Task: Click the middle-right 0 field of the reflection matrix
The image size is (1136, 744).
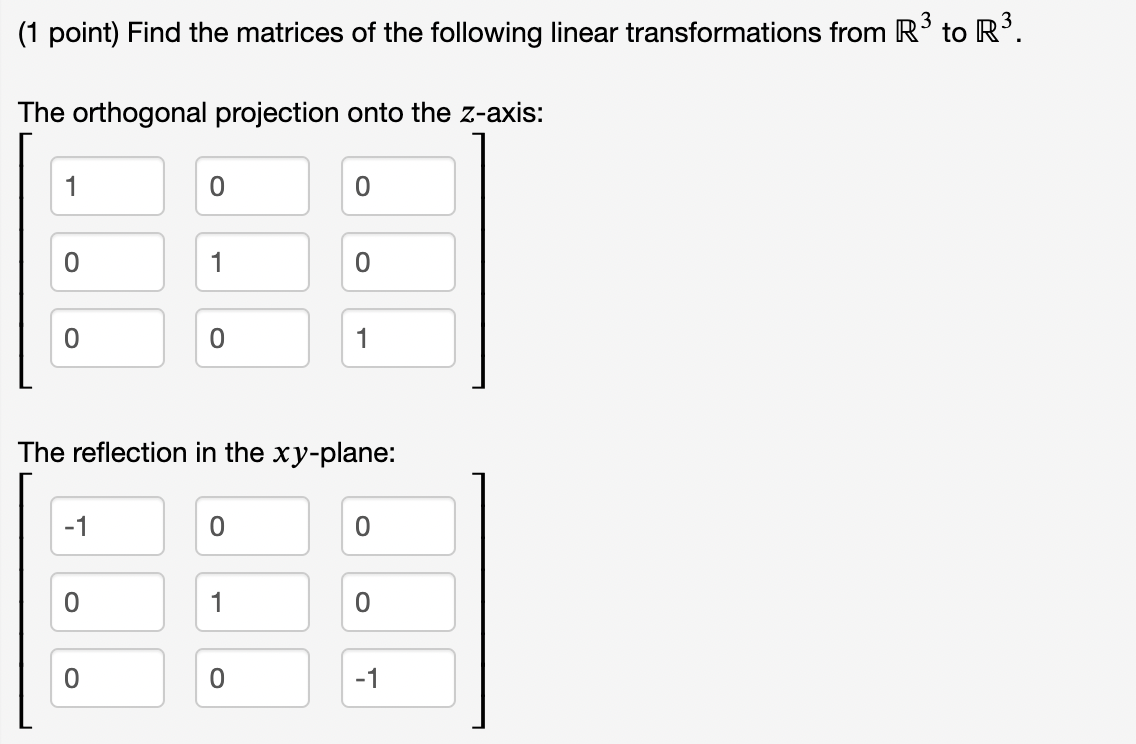Action: click(x=398, y=602)
